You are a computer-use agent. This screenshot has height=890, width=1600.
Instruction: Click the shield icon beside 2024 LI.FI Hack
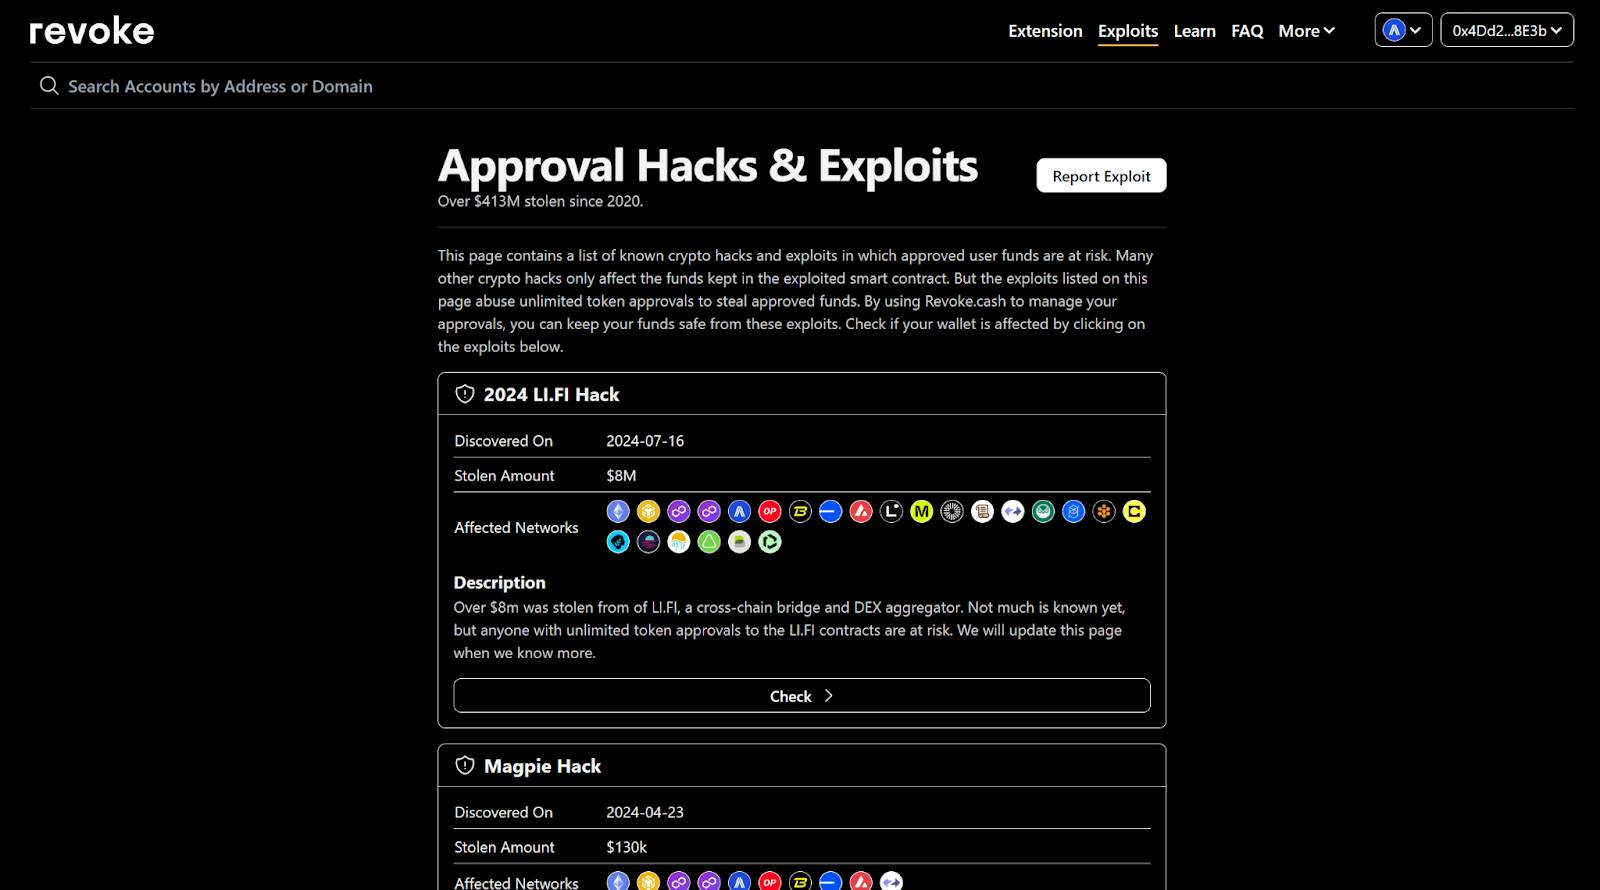(465, 394)
